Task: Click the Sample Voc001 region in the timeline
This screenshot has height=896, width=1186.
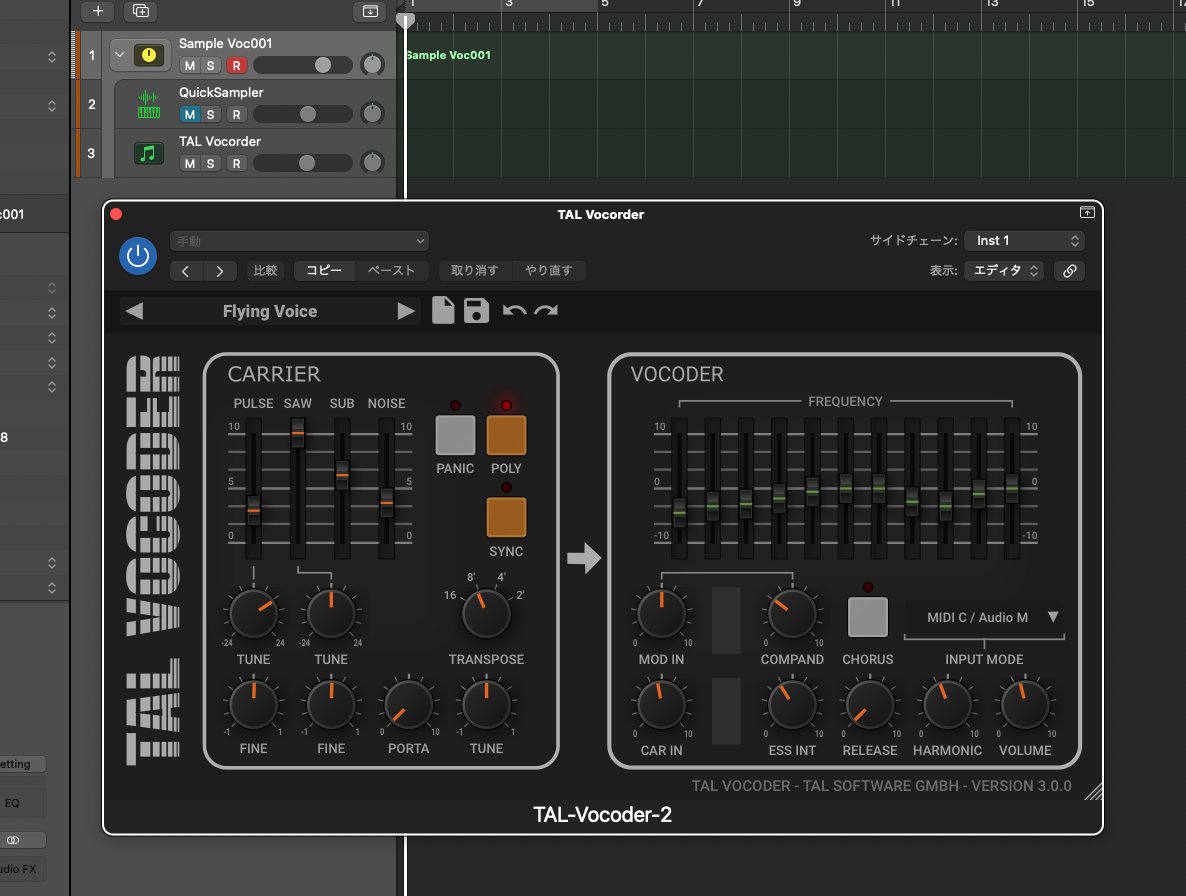Action: coord(794,55)
